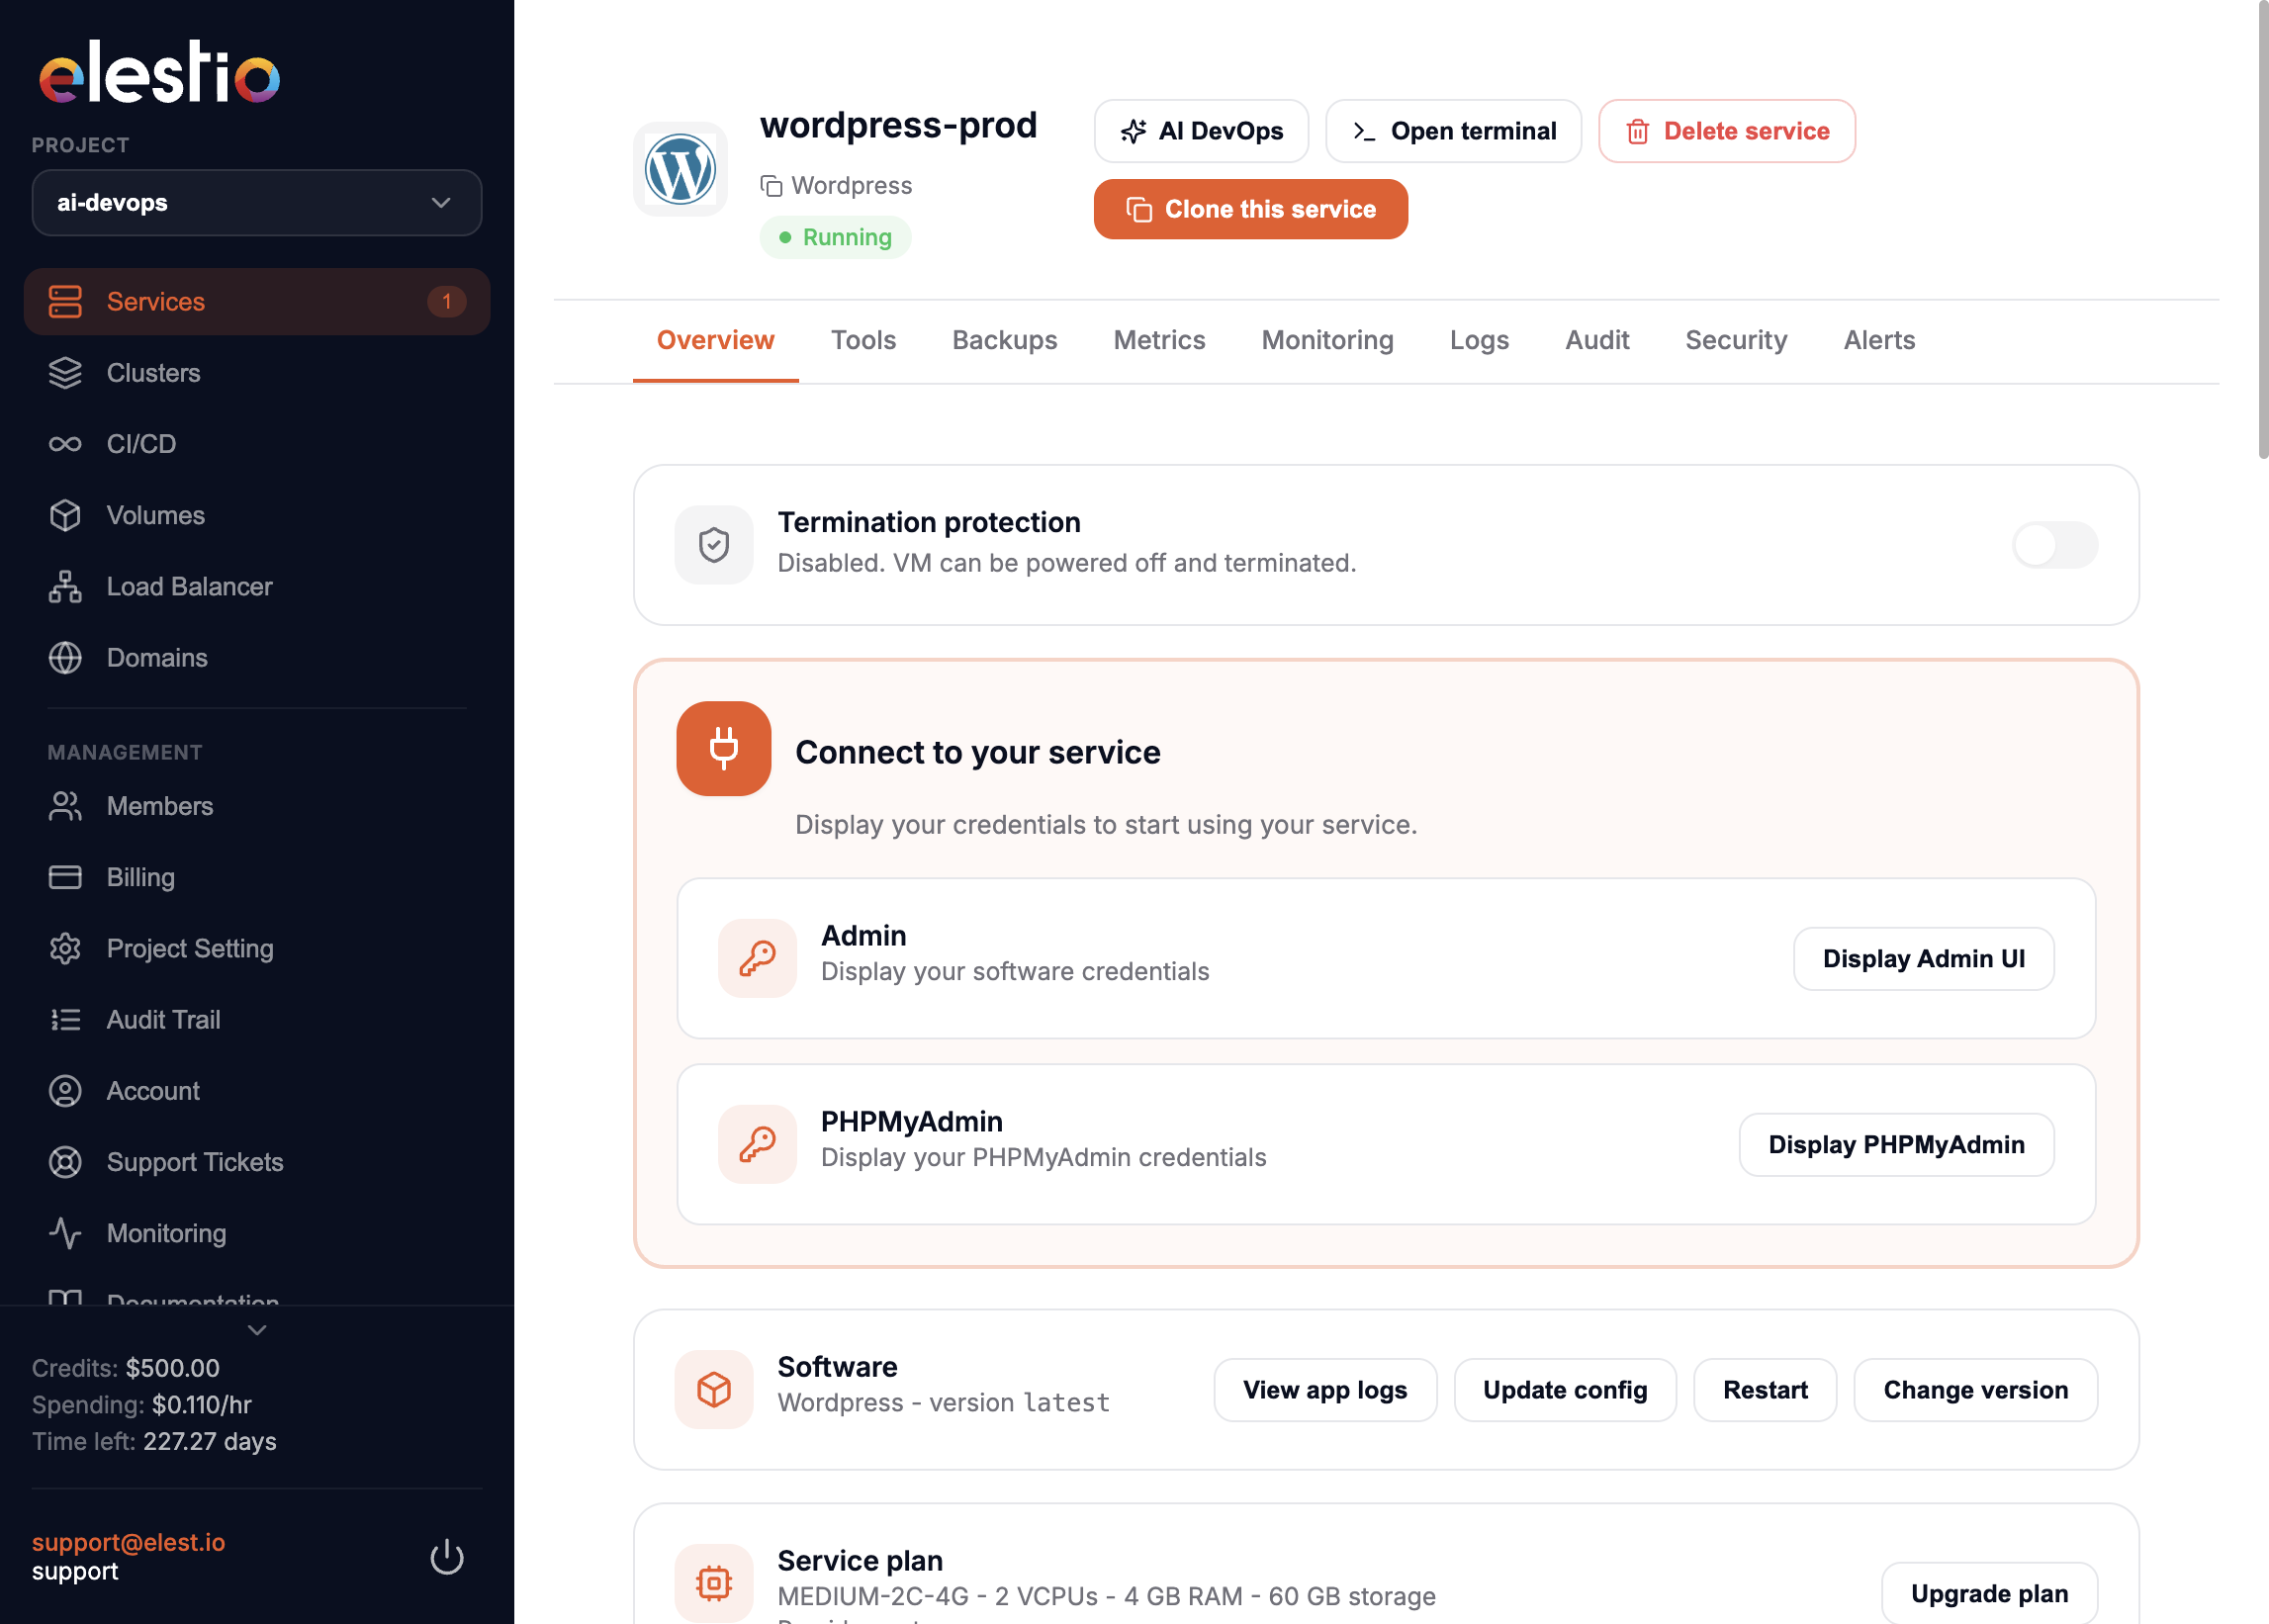Viewport: 2269px width, 1624px height.
Task: Click the AI DevOps button
Action: pos(1201,131)
